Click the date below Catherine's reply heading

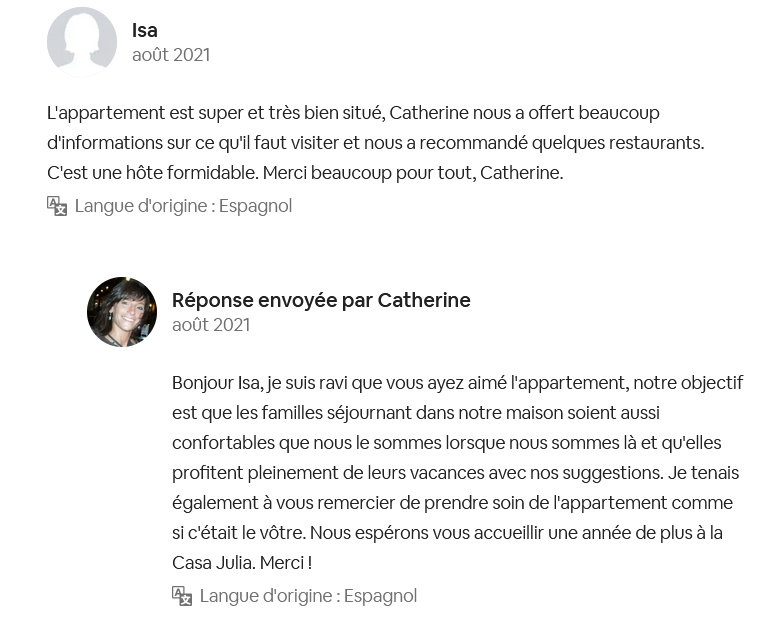click(211, 325)
